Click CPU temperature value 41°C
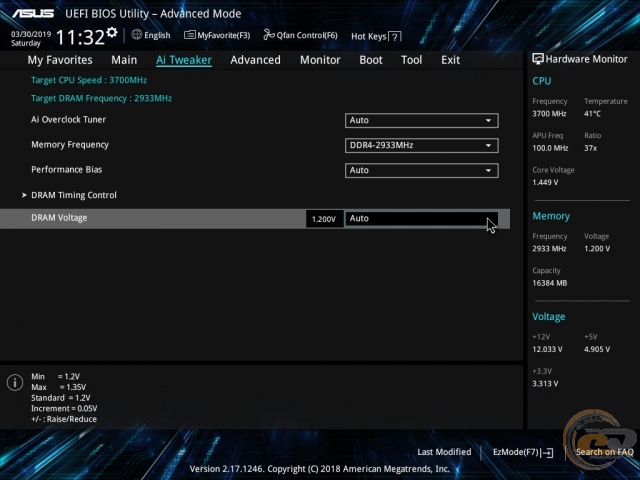The width and height of the screenshot is (640, 480). (x=592, y=114)
